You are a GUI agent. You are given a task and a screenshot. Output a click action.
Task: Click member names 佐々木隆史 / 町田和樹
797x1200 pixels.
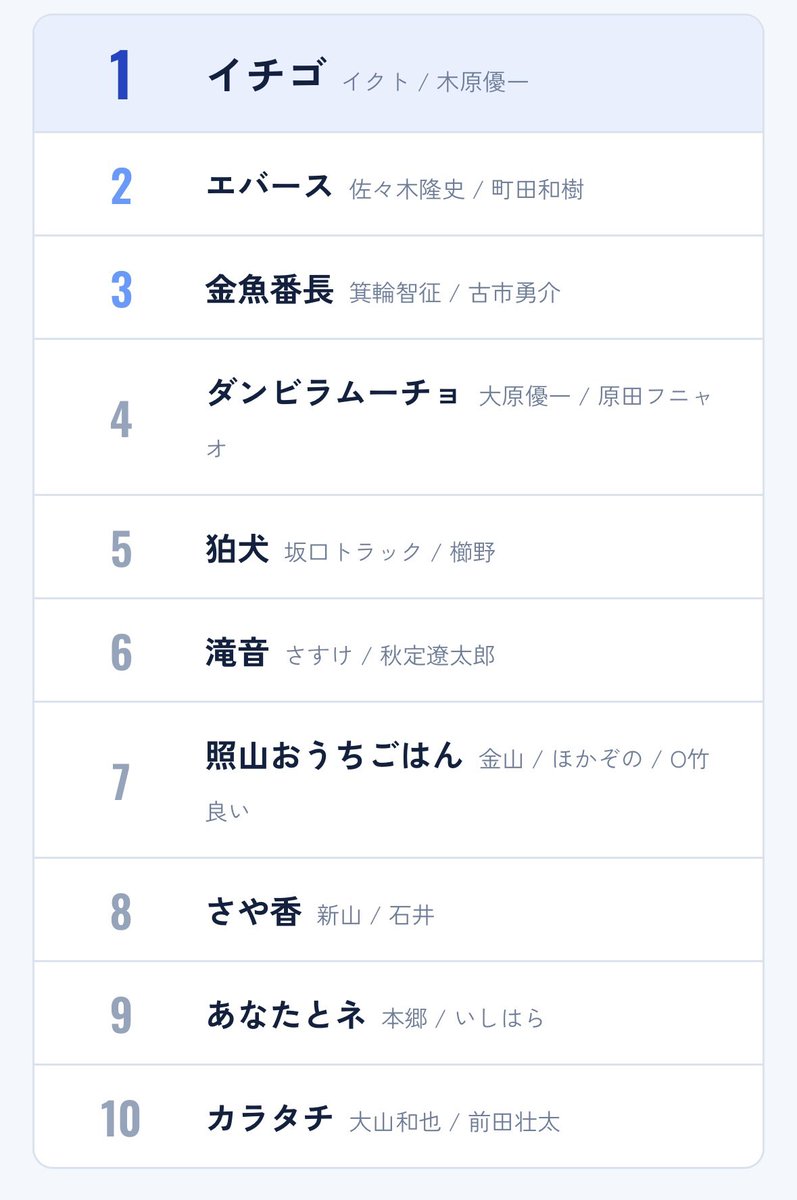point(466,189)
